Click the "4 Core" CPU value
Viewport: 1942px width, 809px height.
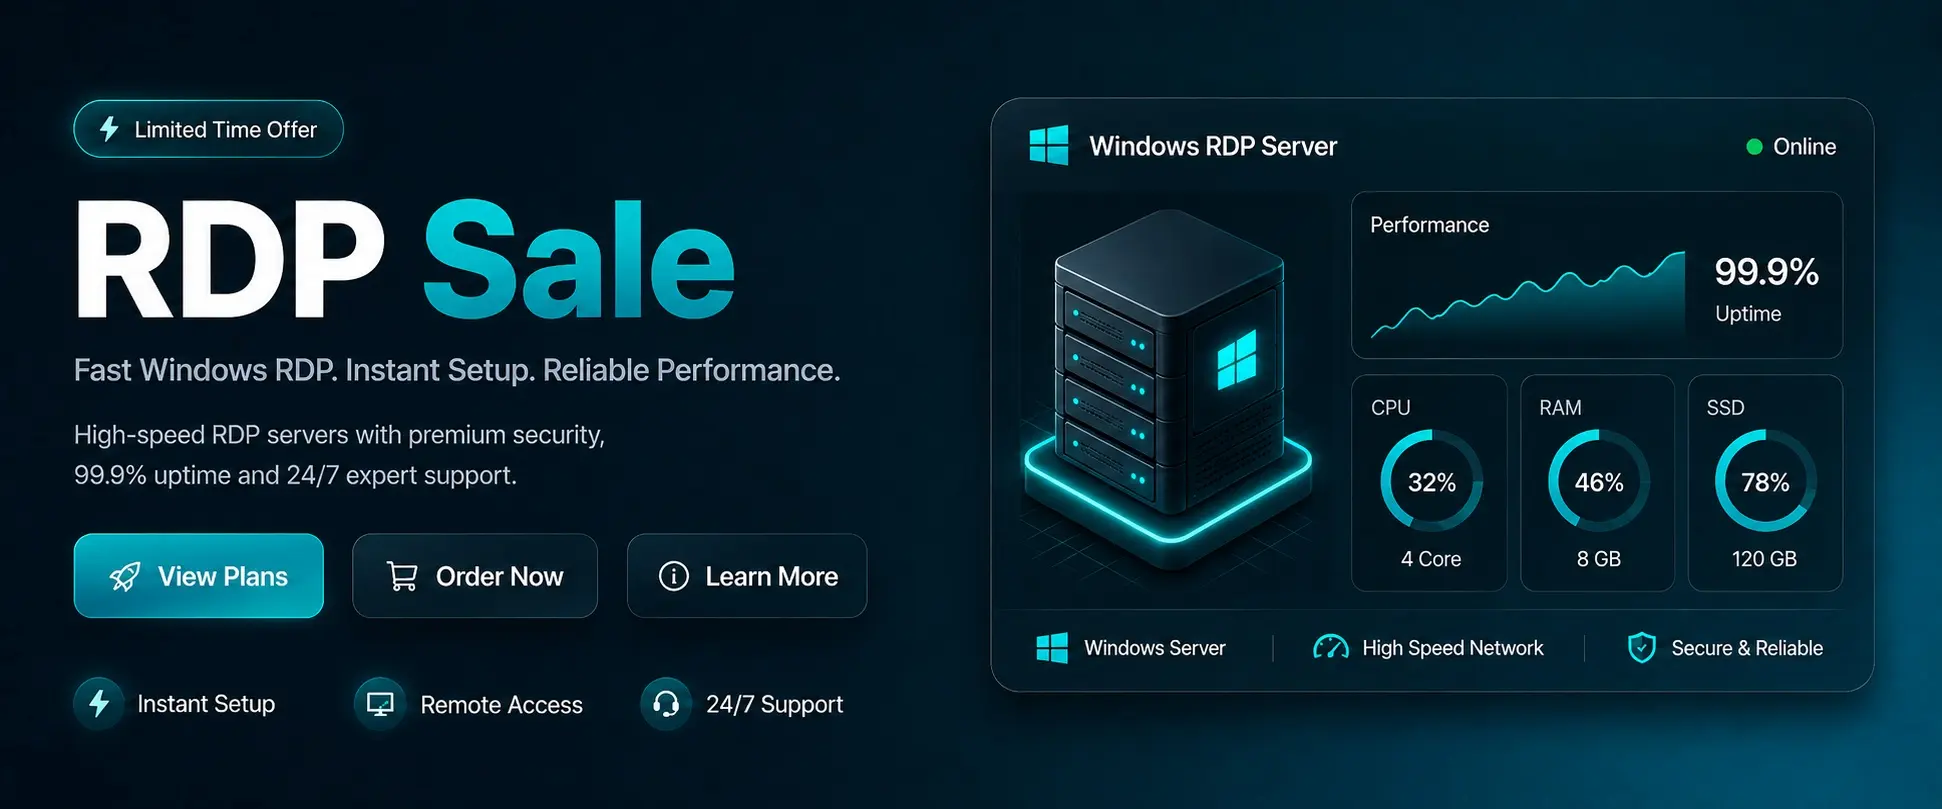[x=1431, y=559]
